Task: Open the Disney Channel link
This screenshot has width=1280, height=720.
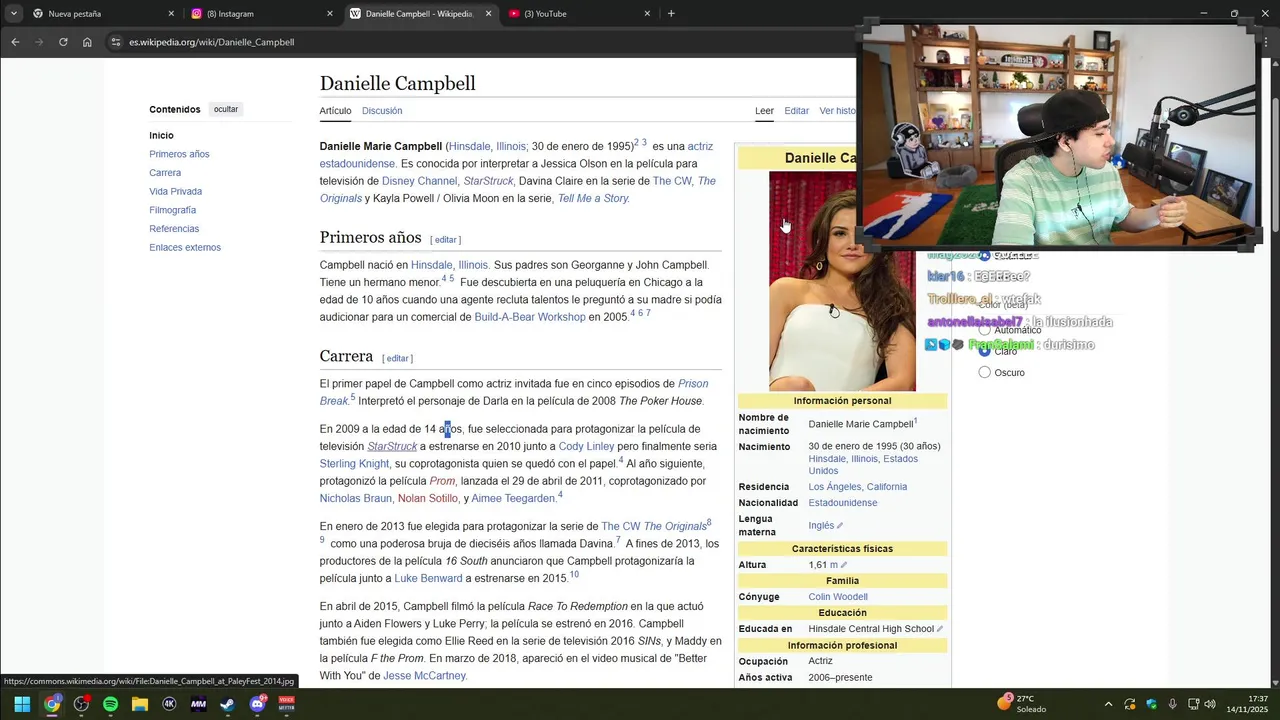Action: pos(419,181)
